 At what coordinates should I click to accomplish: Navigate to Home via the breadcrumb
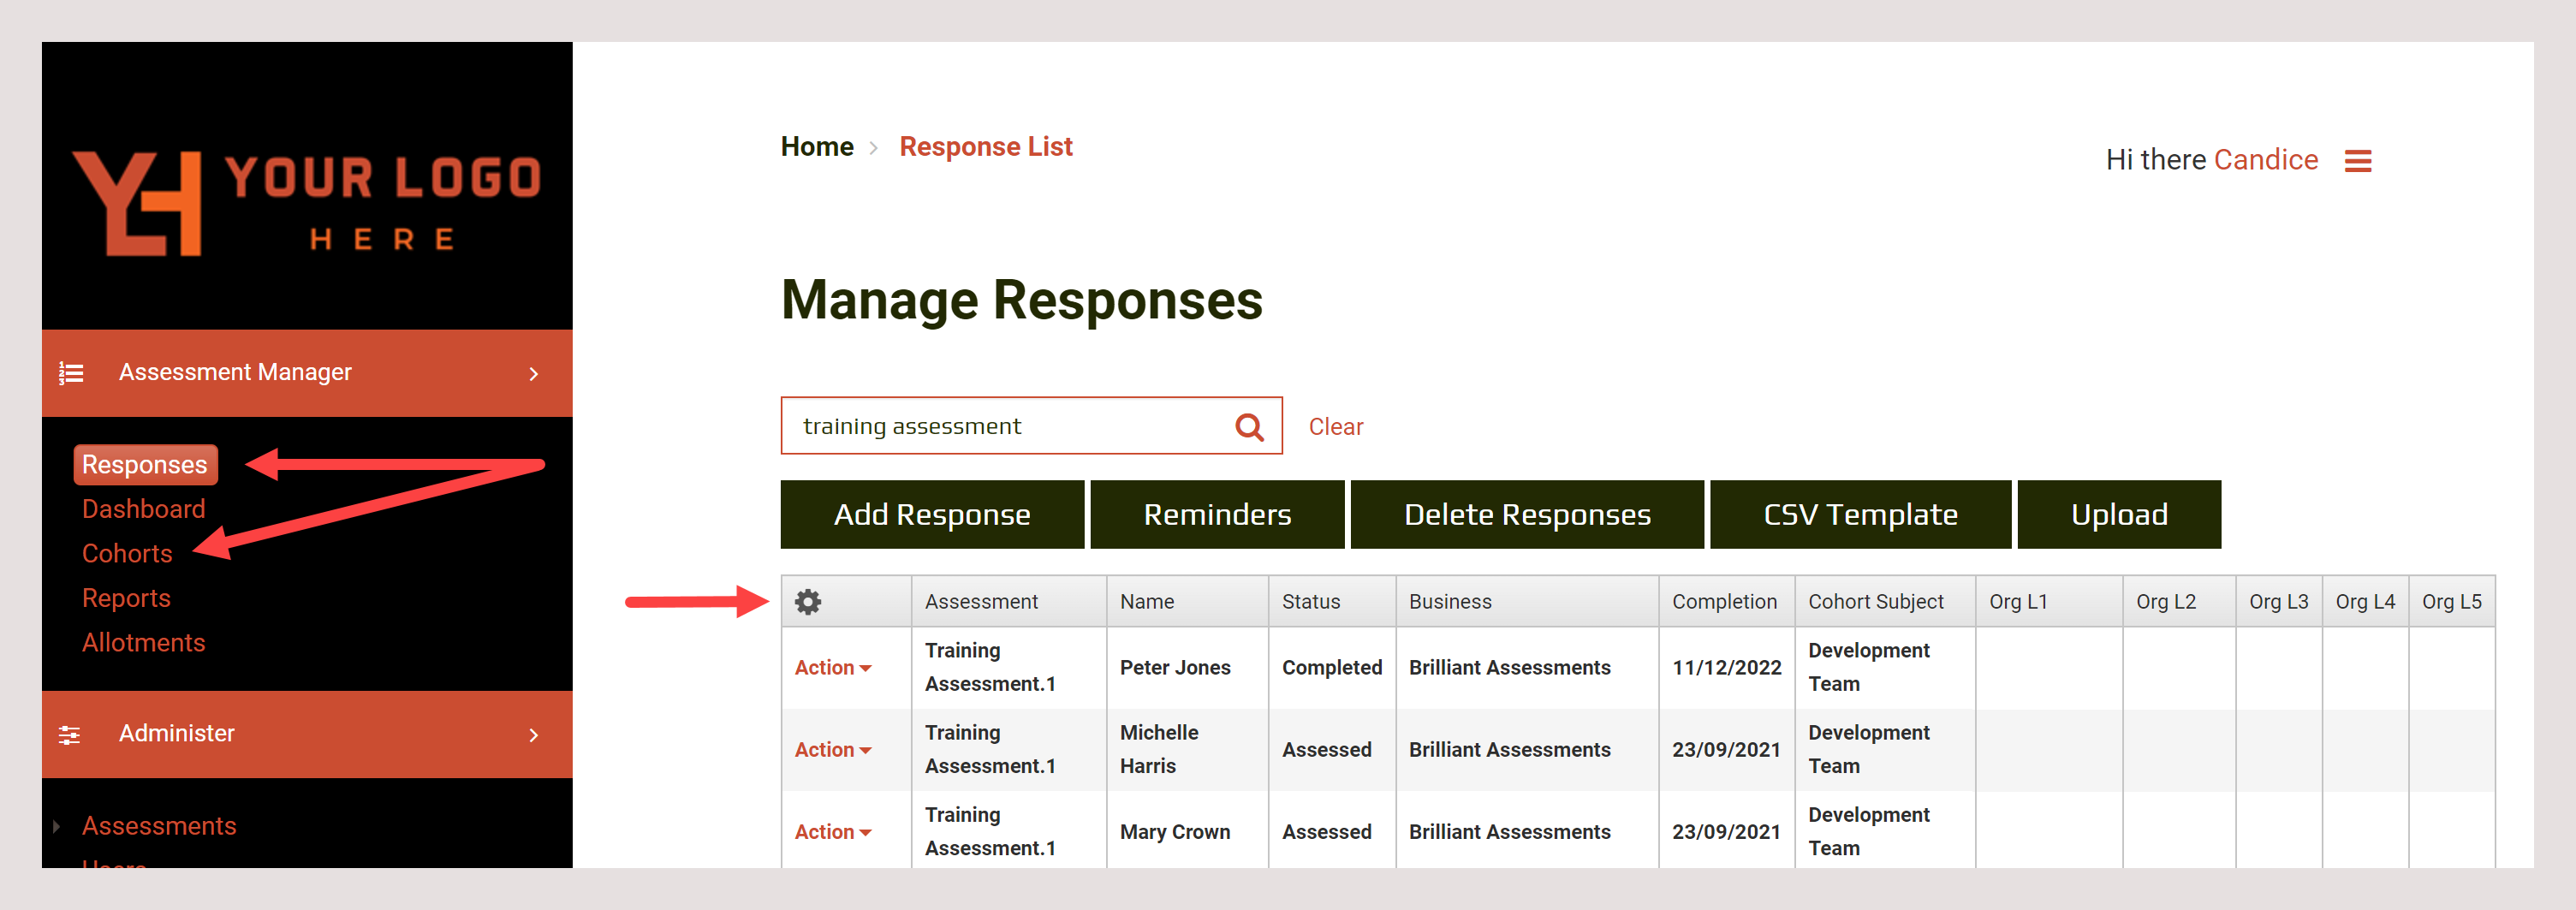point(817,146)
